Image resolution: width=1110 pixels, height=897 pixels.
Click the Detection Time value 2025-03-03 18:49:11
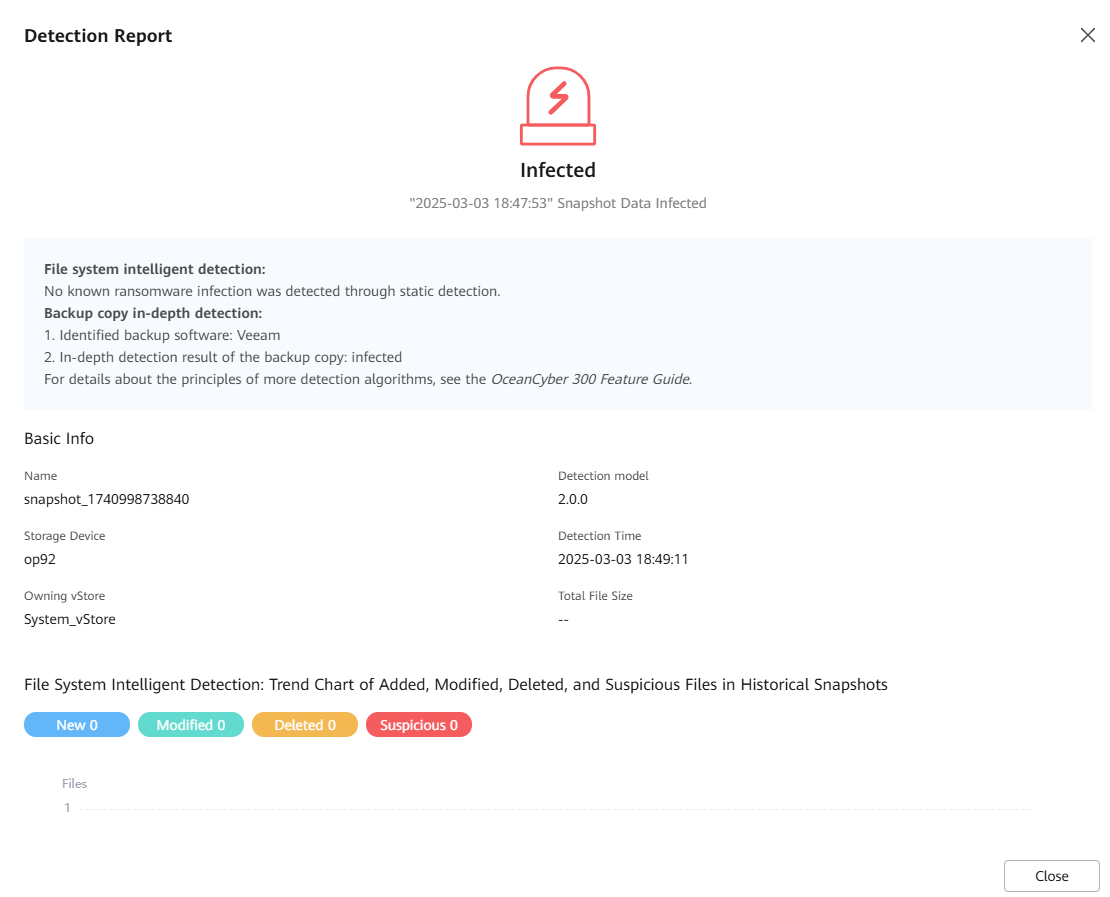tap(623, 559)
